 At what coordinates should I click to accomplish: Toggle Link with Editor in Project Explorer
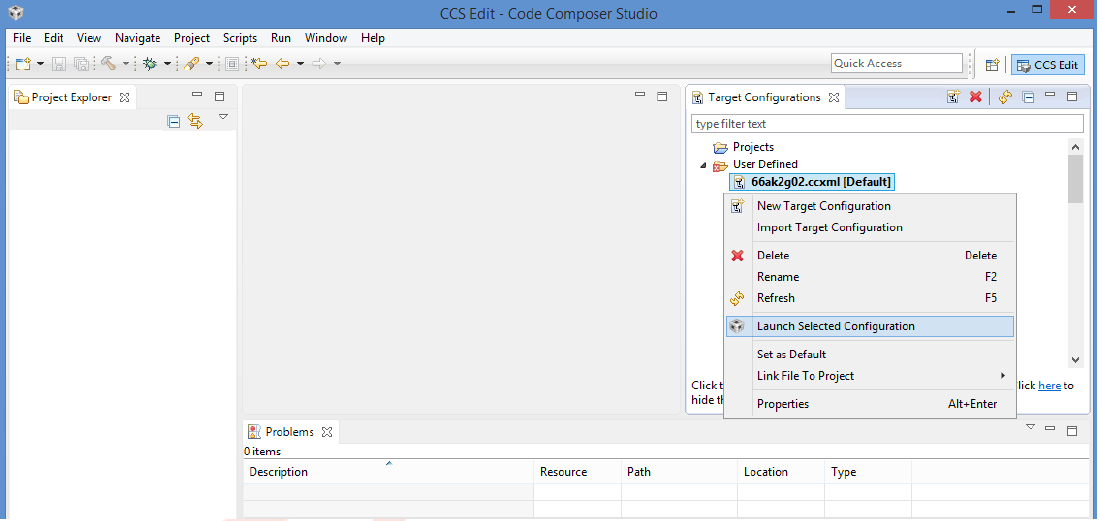(195, 121)
